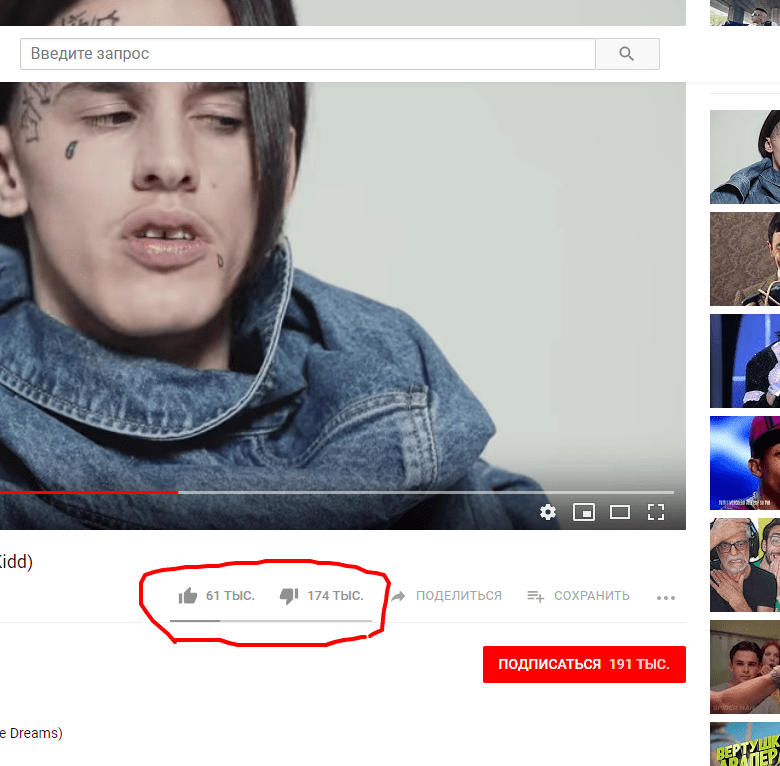Click the share arrow icon
780x766 pixels.
click(x=398, y=596)
